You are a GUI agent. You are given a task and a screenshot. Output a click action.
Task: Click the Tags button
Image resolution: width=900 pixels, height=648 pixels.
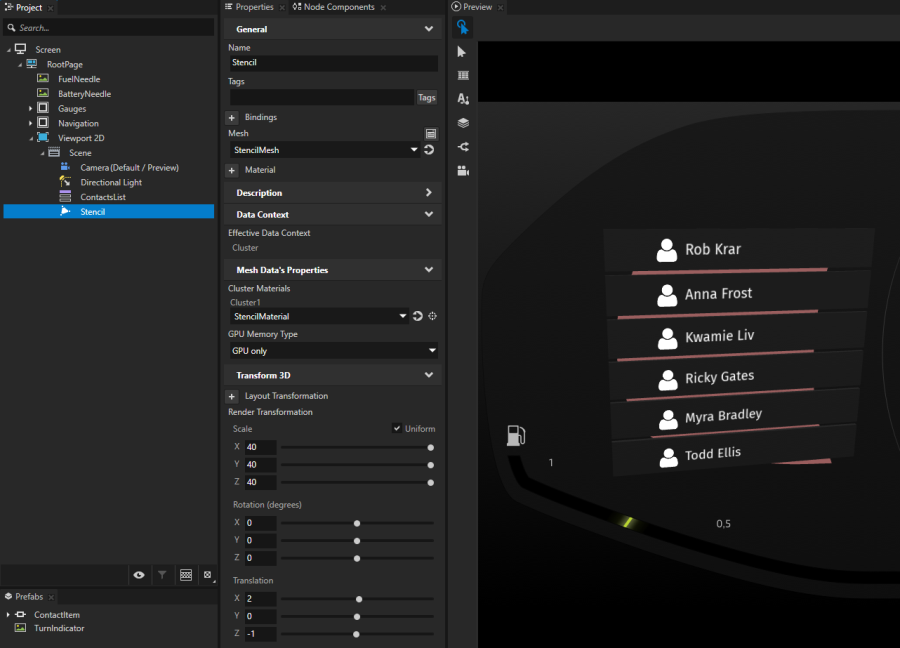(x=427, y=98)
